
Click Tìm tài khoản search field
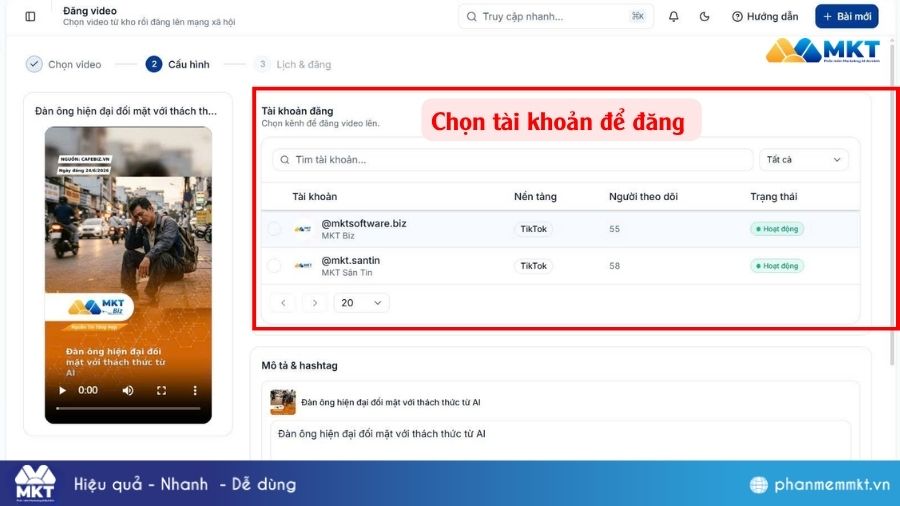coord(513,159)
